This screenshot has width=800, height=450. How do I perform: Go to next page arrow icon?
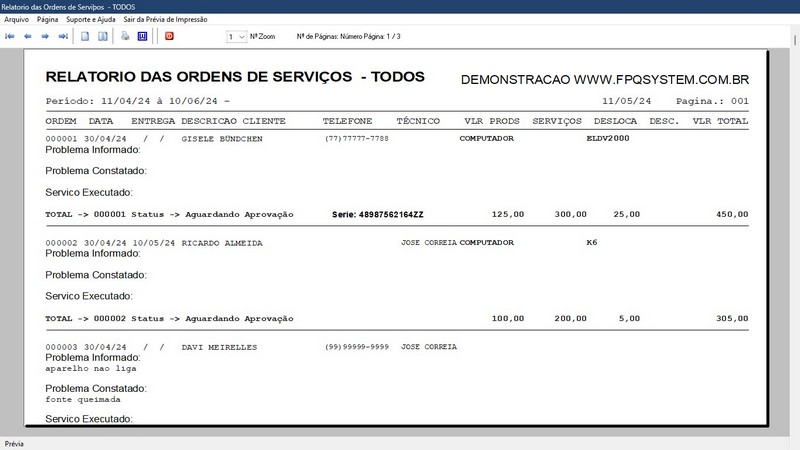(x=45, y=36)
